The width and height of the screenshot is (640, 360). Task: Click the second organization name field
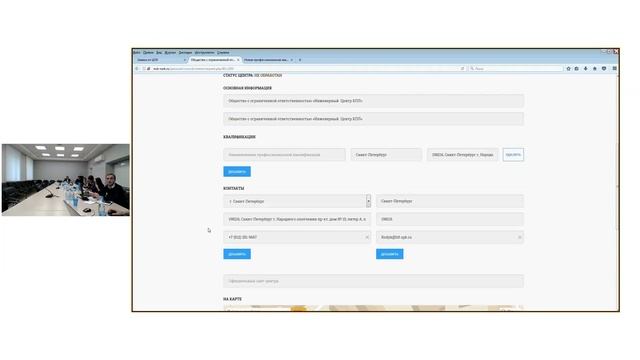(x=373, y=119)
